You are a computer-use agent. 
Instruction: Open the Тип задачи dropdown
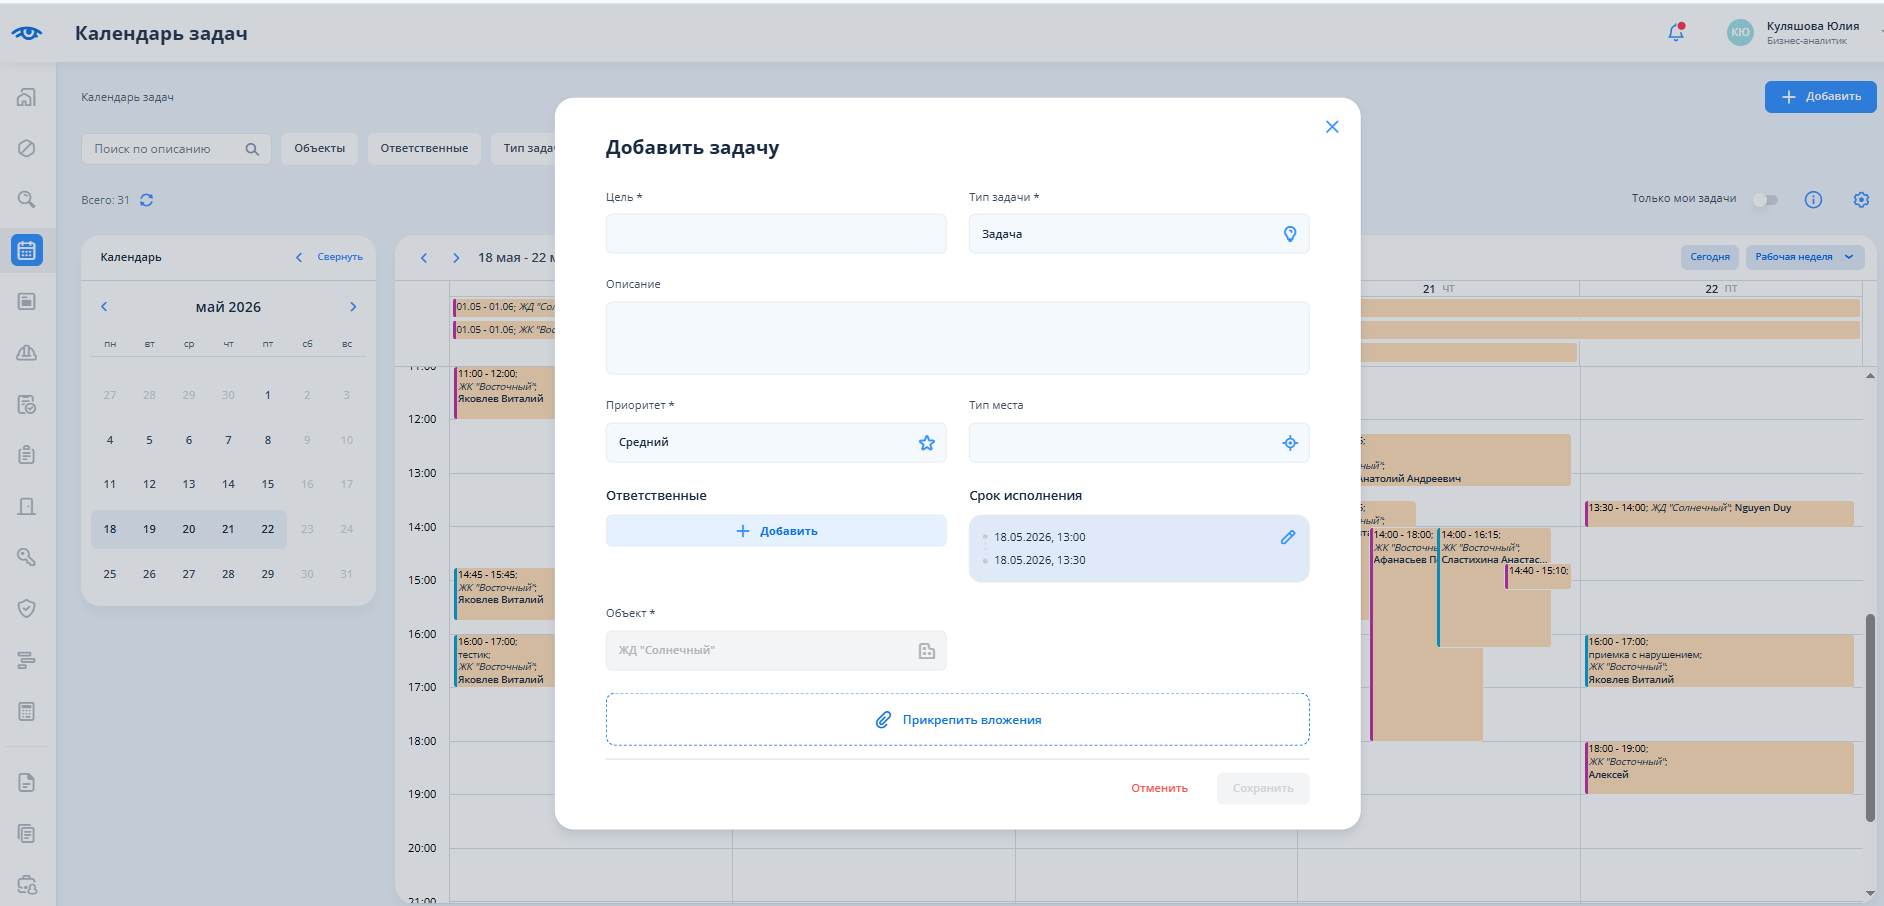tap(1139, 234)
